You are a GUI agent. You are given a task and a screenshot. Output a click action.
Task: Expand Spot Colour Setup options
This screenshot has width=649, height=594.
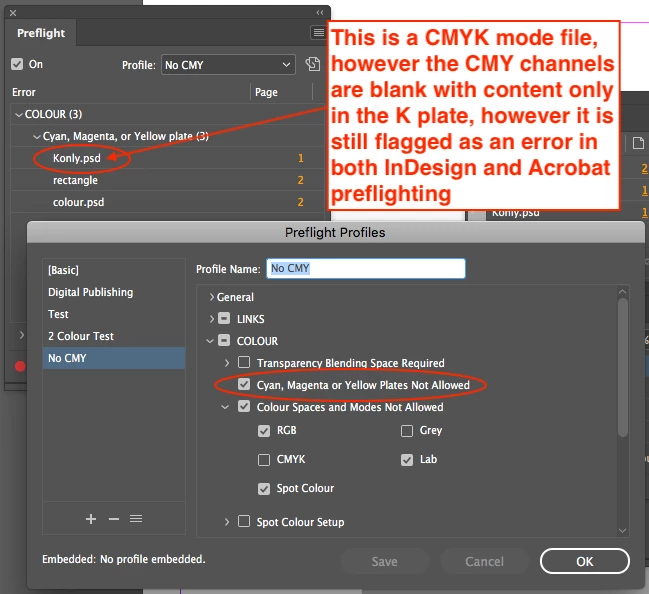coord(226,522)
